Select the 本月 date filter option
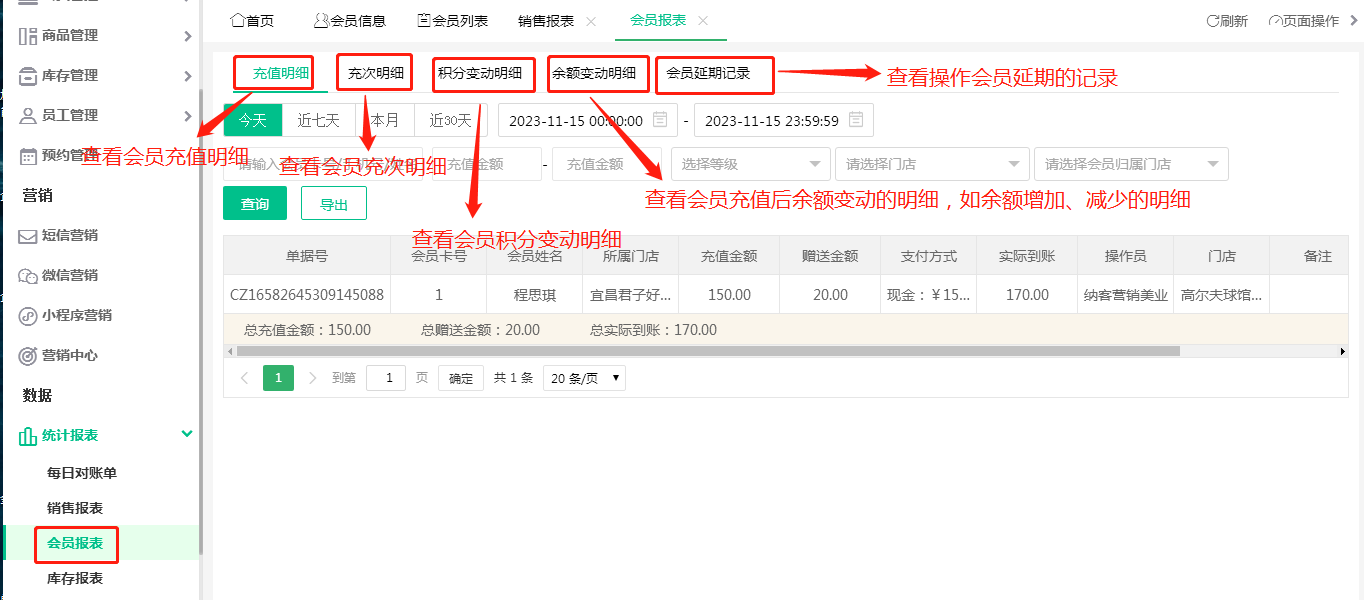This screenshot has height=600, width=1364. [x=385, y=119]
